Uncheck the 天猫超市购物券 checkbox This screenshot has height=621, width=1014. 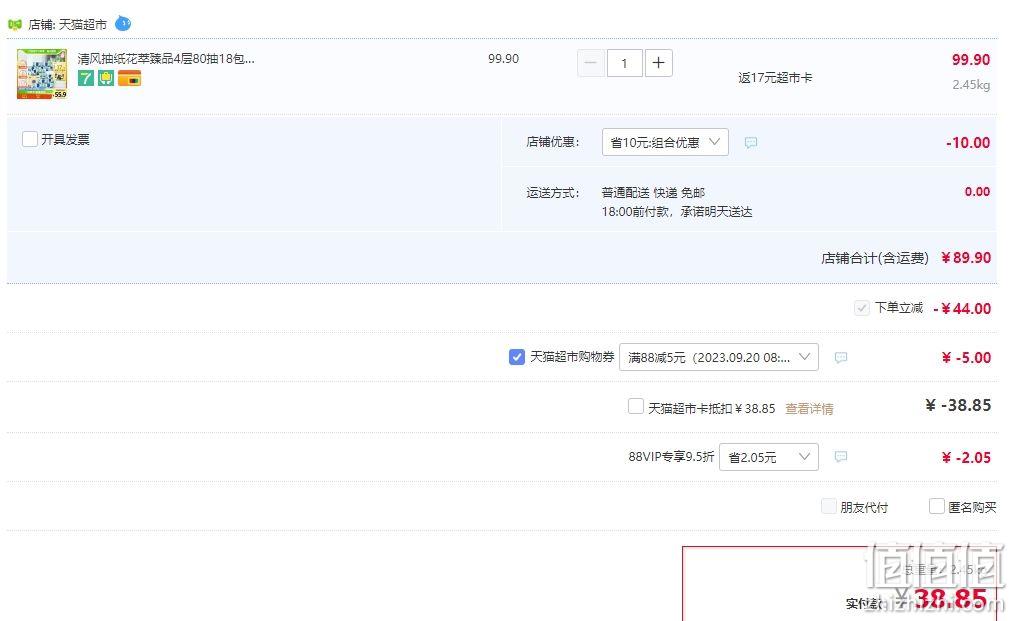point(517,356)
